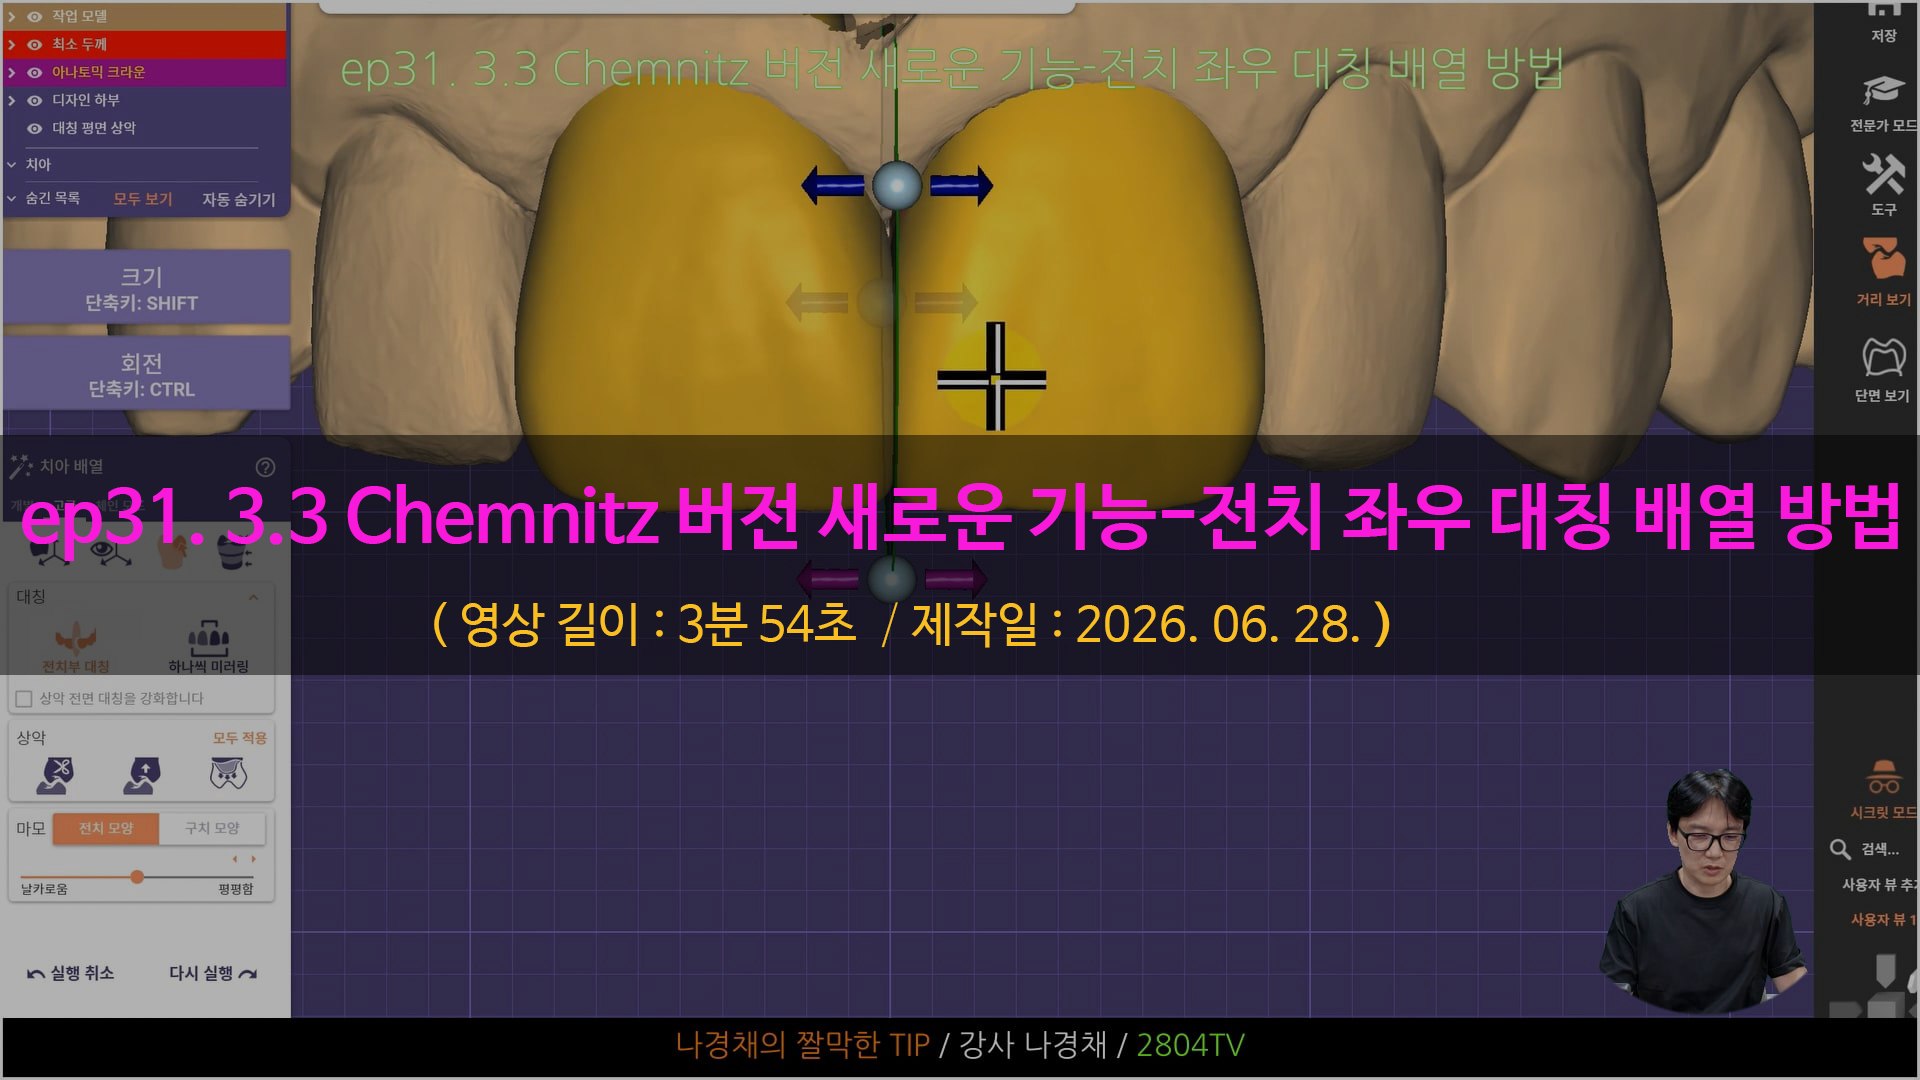1920x1080 pixels.
Task: Click the upward-arrow tooth tool in 상악
Action: pos(142,774)
